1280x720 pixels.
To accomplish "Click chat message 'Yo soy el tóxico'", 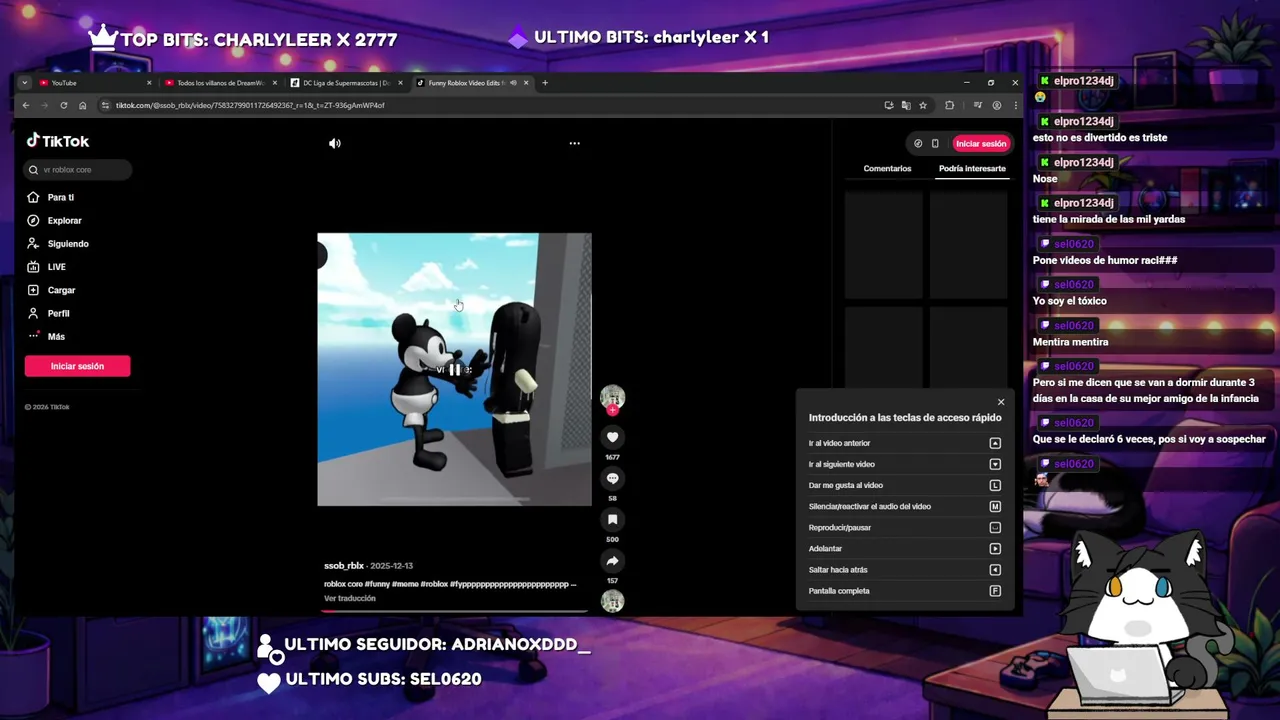I will (x=1069, y=301).
